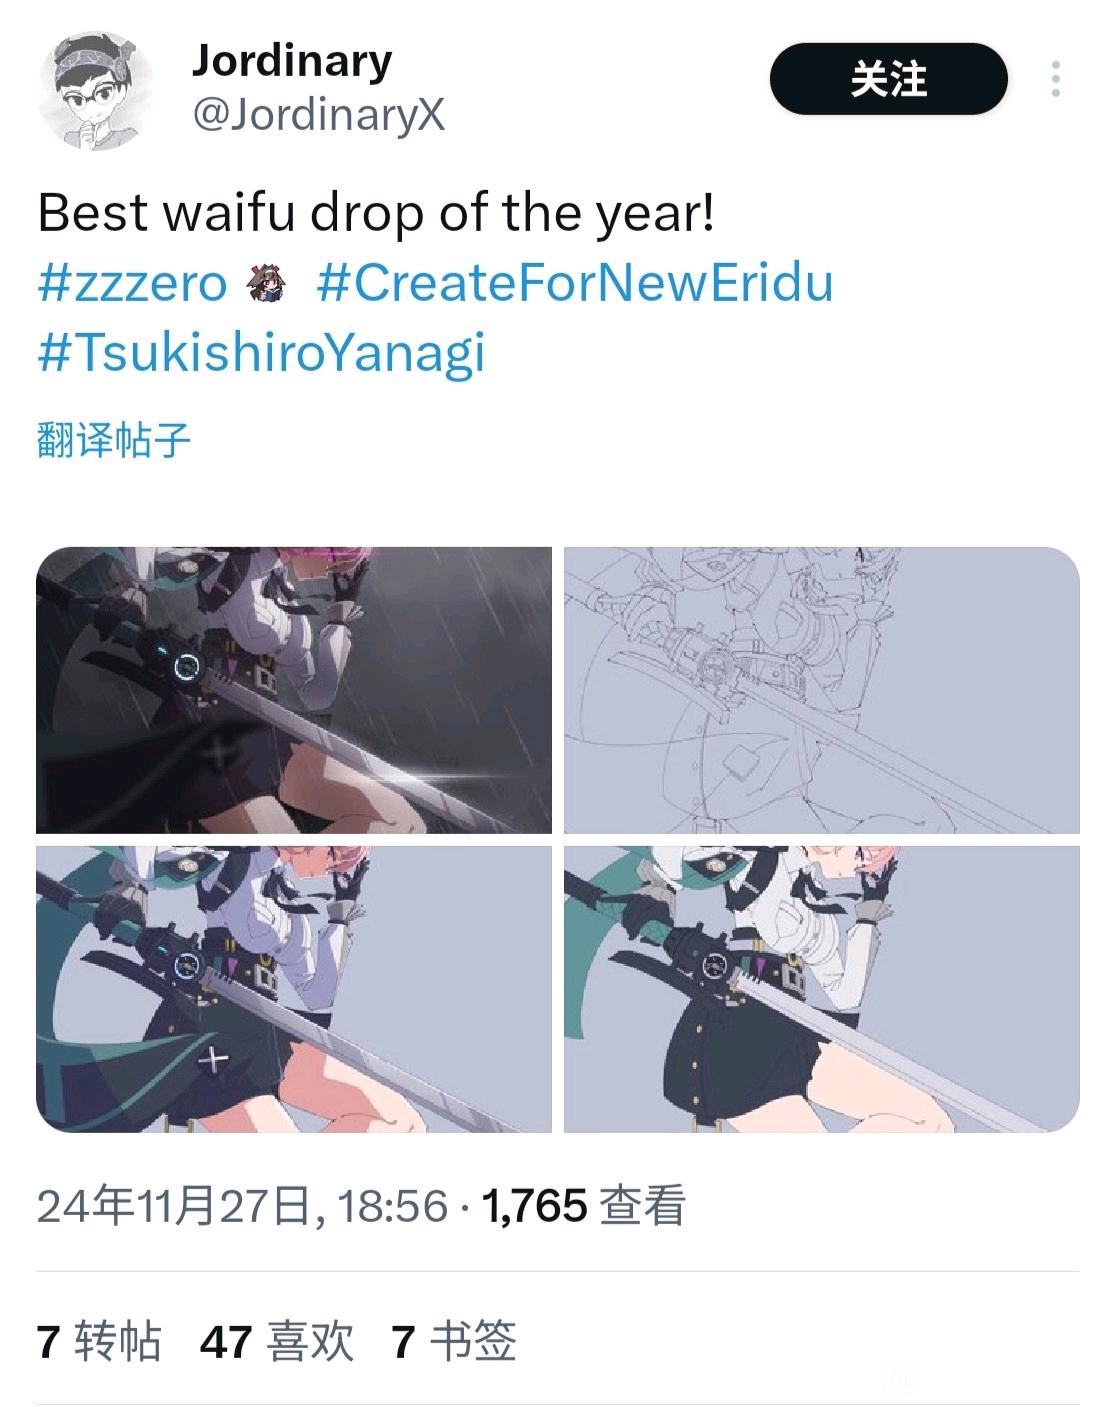Open the rainy final artwork thumbnail
The image size is (1116, 1407).
tap(294, 690)
